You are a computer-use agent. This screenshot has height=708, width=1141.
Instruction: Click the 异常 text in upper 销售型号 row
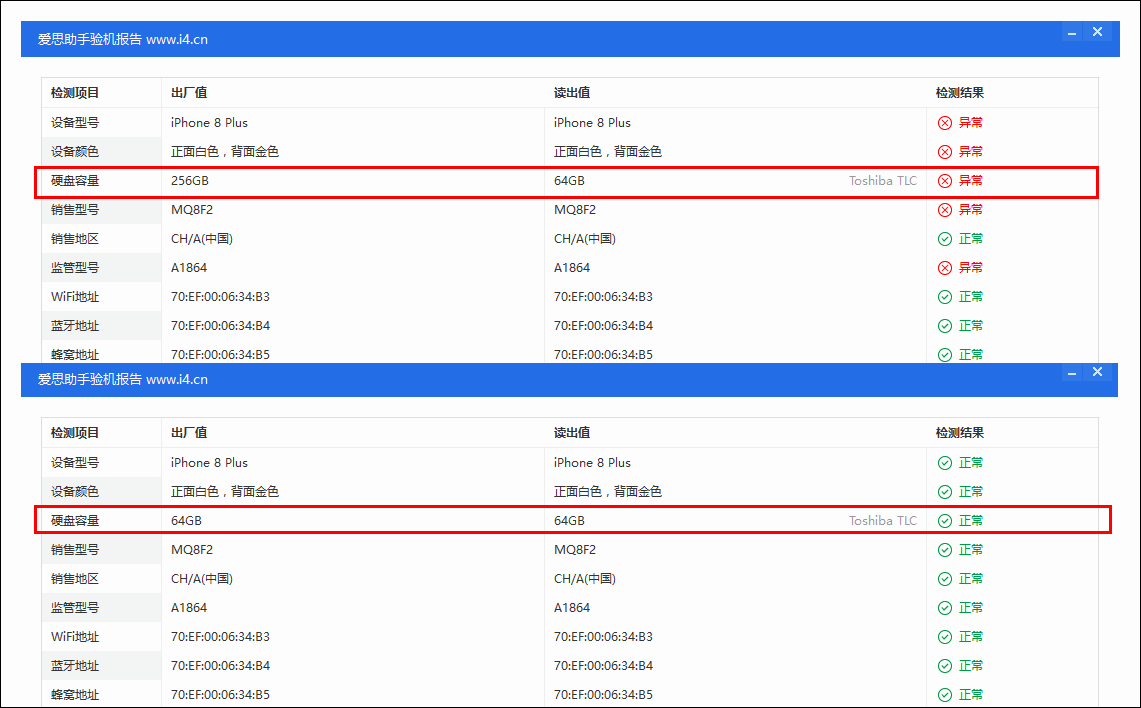click(x=971, y=210)
